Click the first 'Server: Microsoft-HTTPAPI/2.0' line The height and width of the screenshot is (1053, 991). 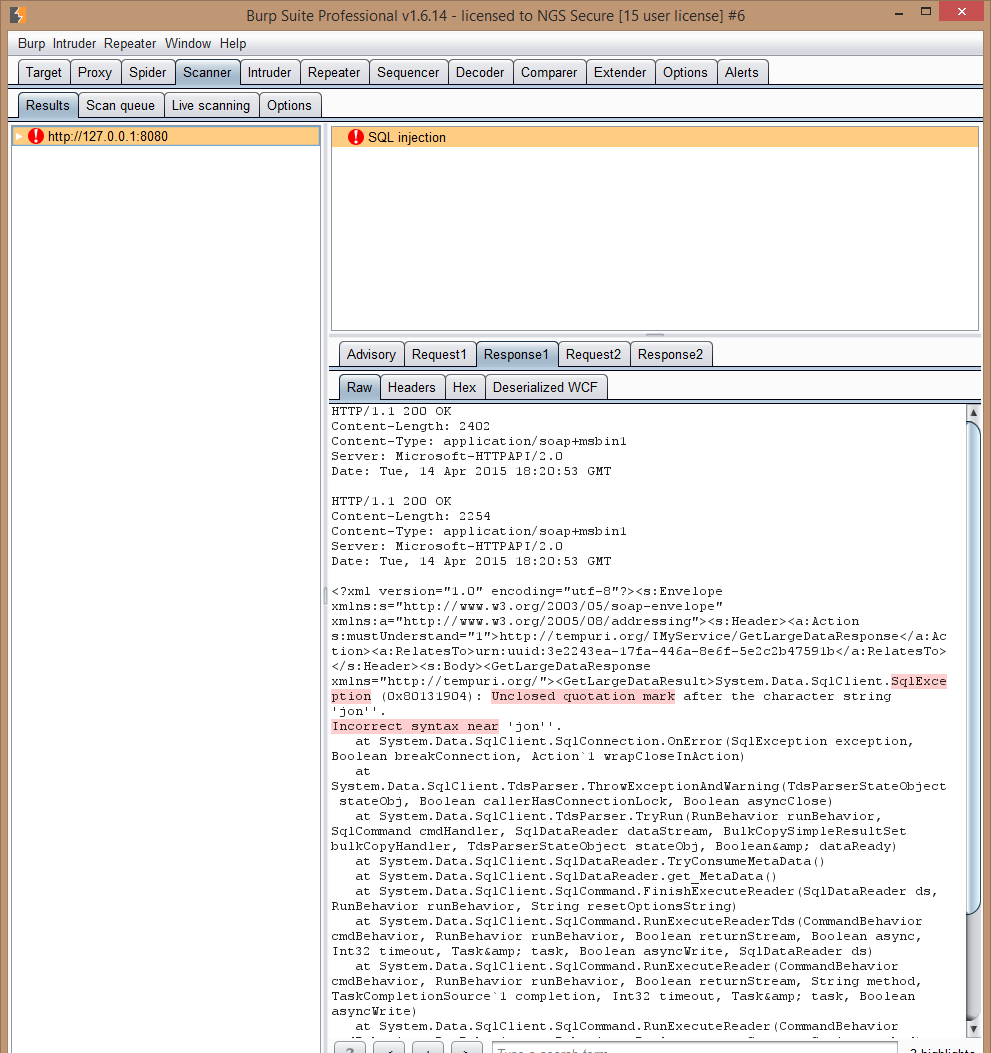point(447,457)
